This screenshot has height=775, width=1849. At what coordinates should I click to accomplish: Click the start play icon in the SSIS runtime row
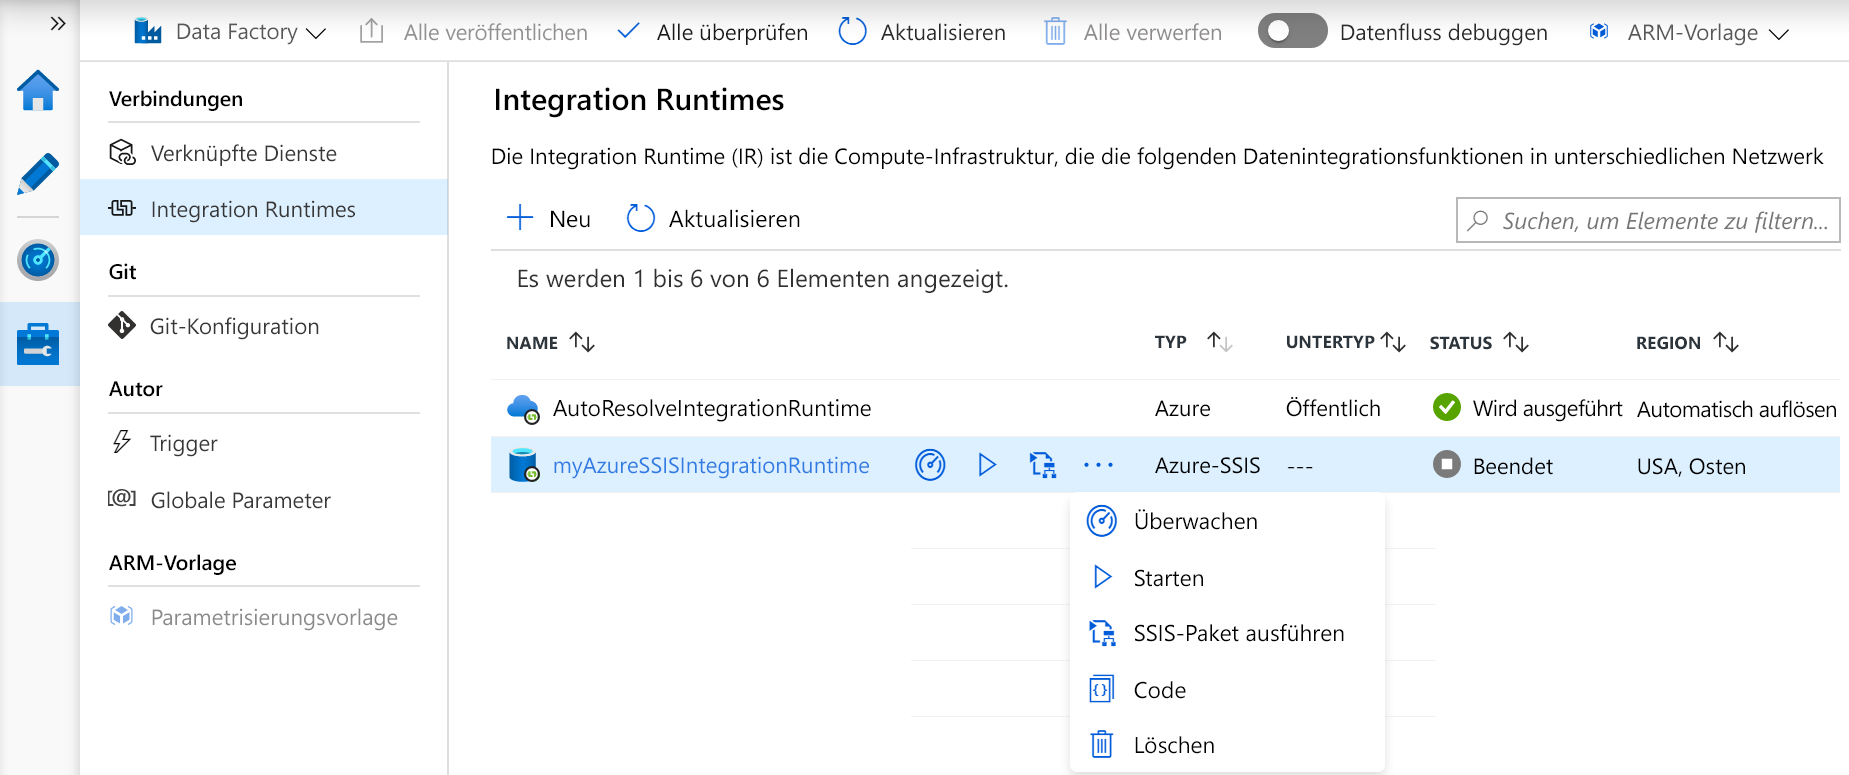(x=987, y=465)
